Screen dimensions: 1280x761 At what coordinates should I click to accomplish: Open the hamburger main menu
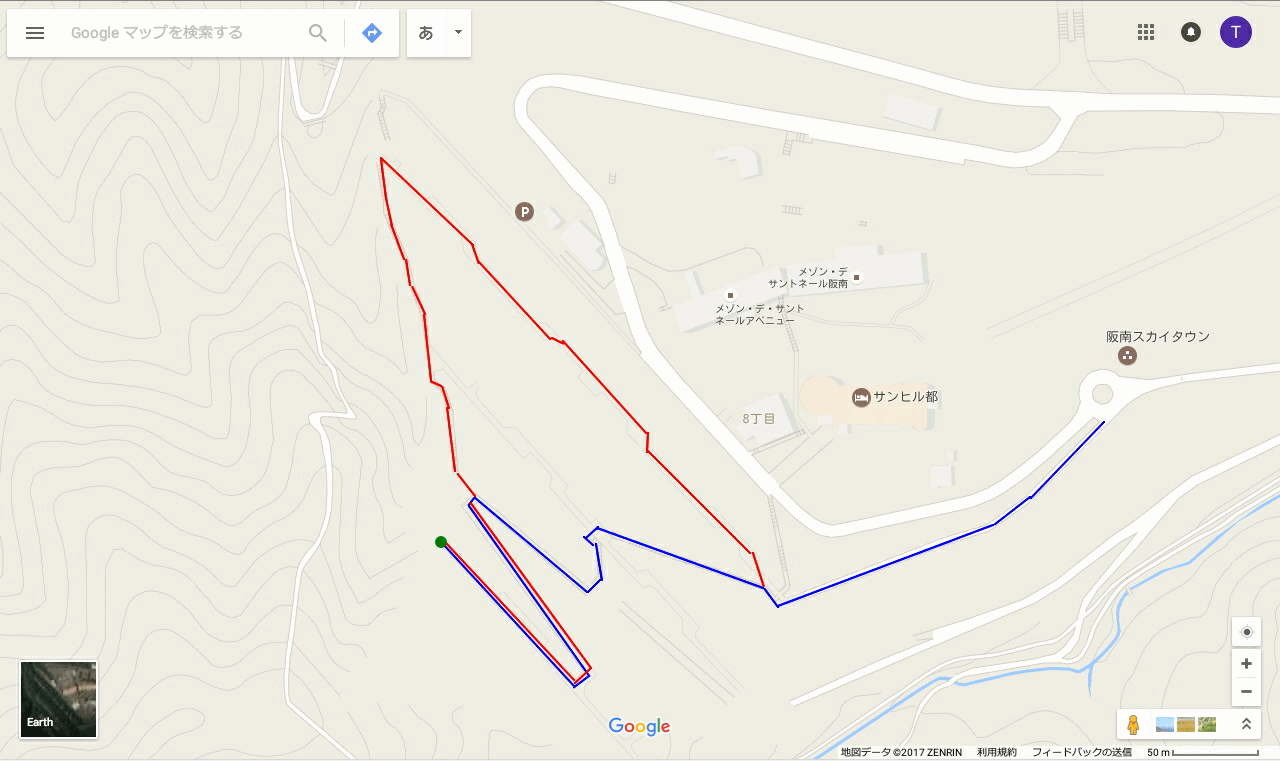(35, 33)
